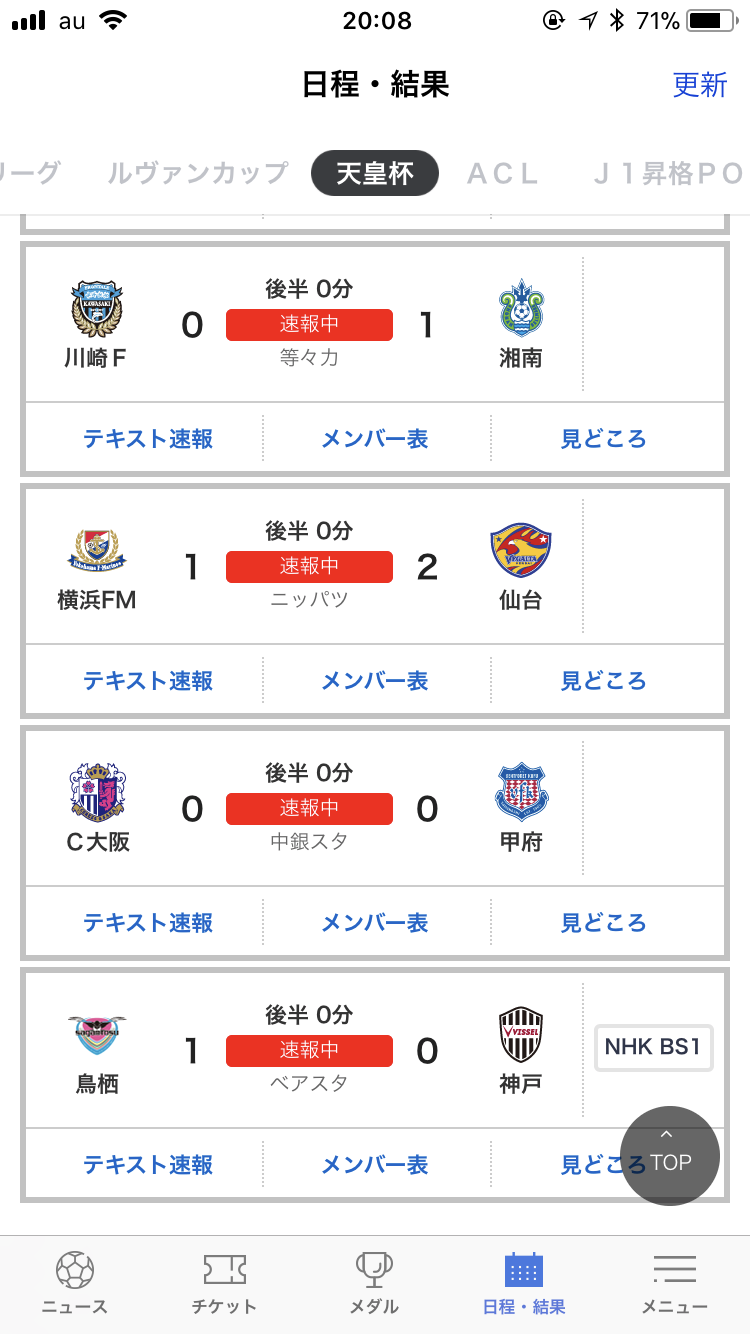
Task: Switch to the ルヴァンカップ tab
Action: pos(198,173)
